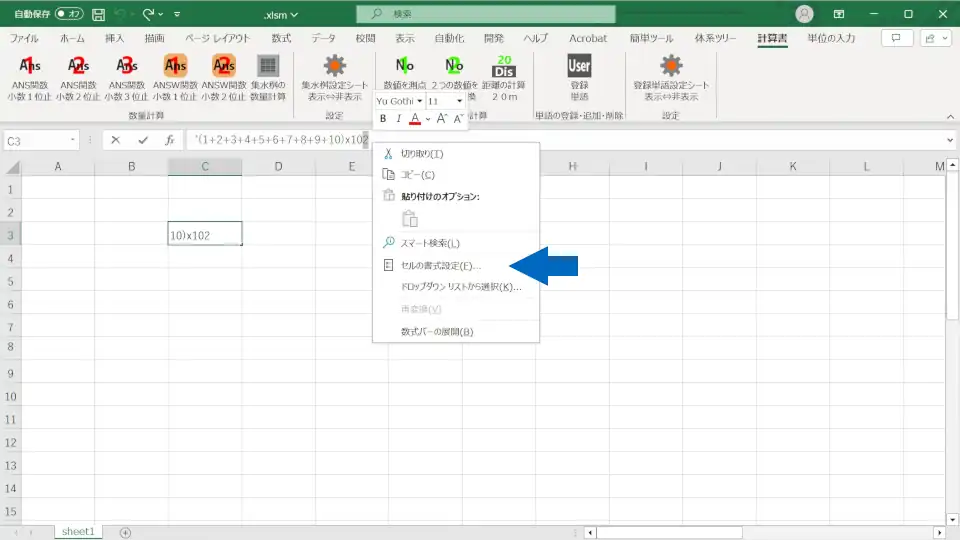Select the row 3 header
960x540 pixels.
[10, 235]
